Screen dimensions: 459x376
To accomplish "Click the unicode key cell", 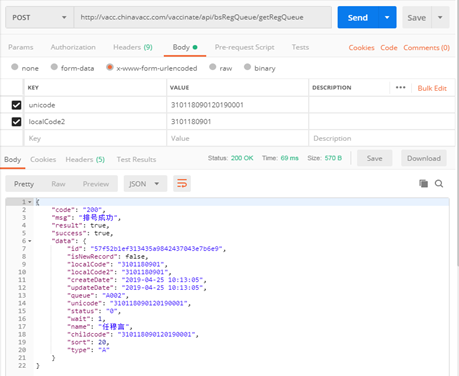I will click(x=95, y=105).
